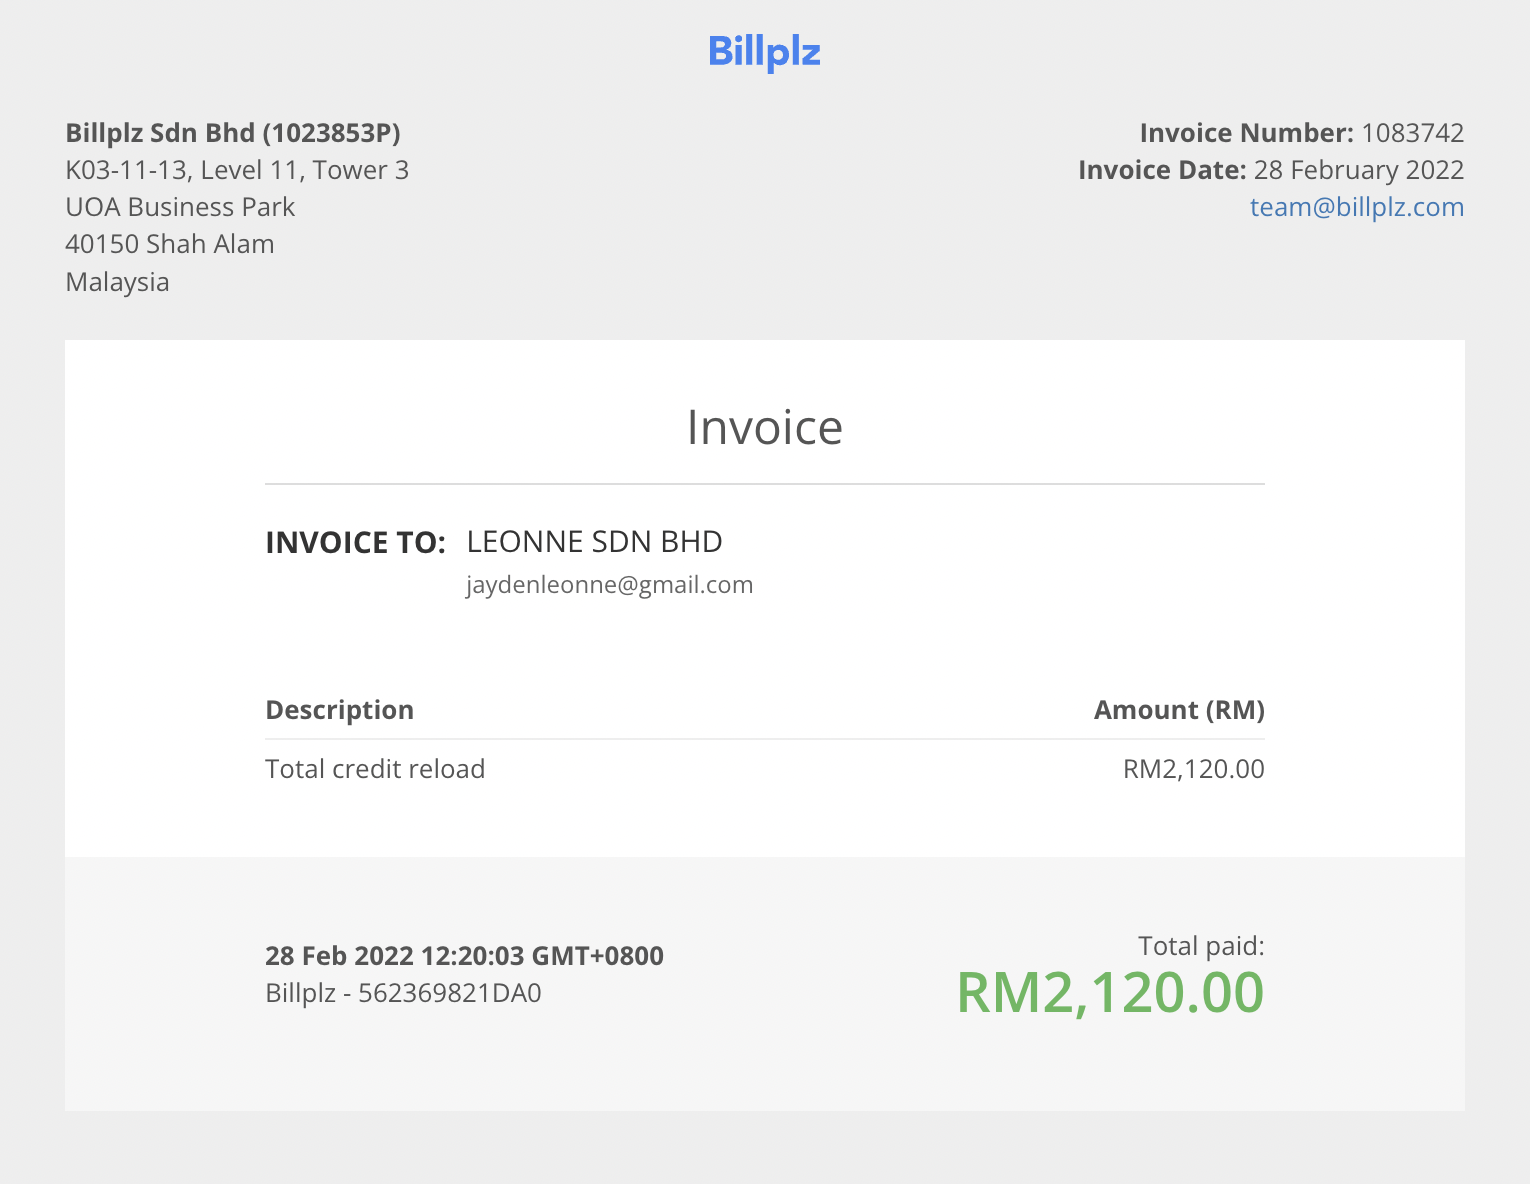Click the 40150 Shah Alam address line
1530x1184 pixels.
pyautogui.click(x=170, y=244)
